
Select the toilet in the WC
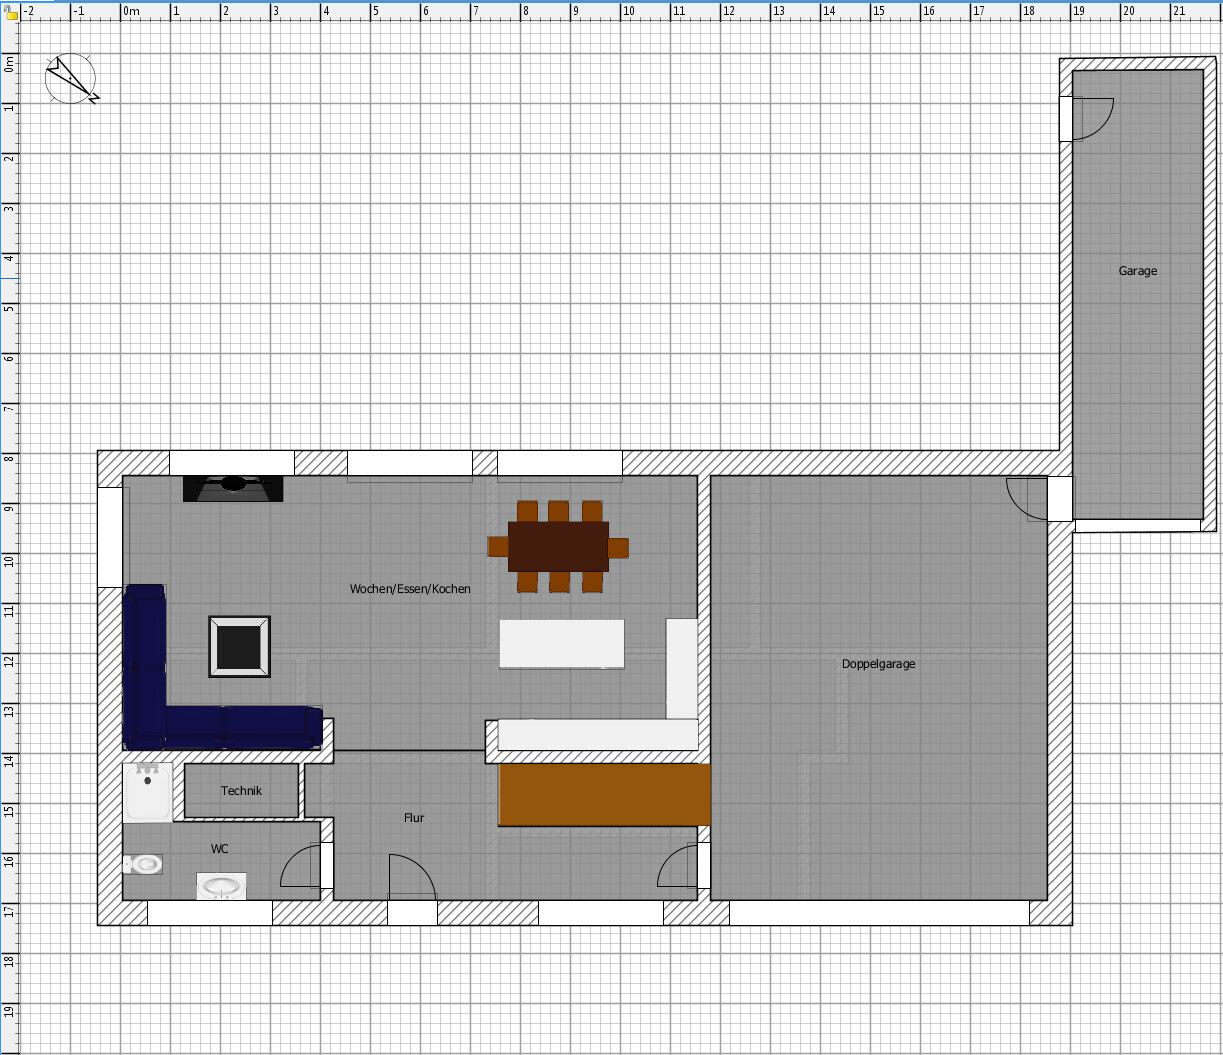click(143, 864)
